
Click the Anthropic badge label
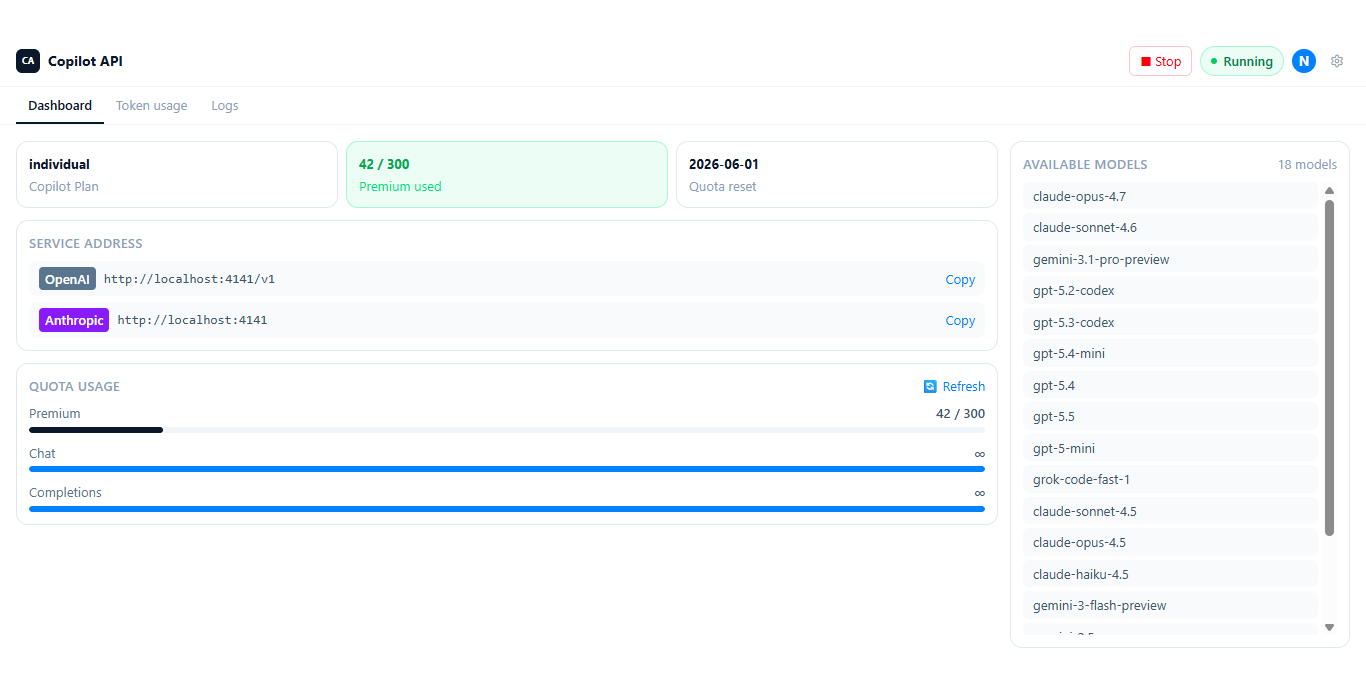click(74, 320)
